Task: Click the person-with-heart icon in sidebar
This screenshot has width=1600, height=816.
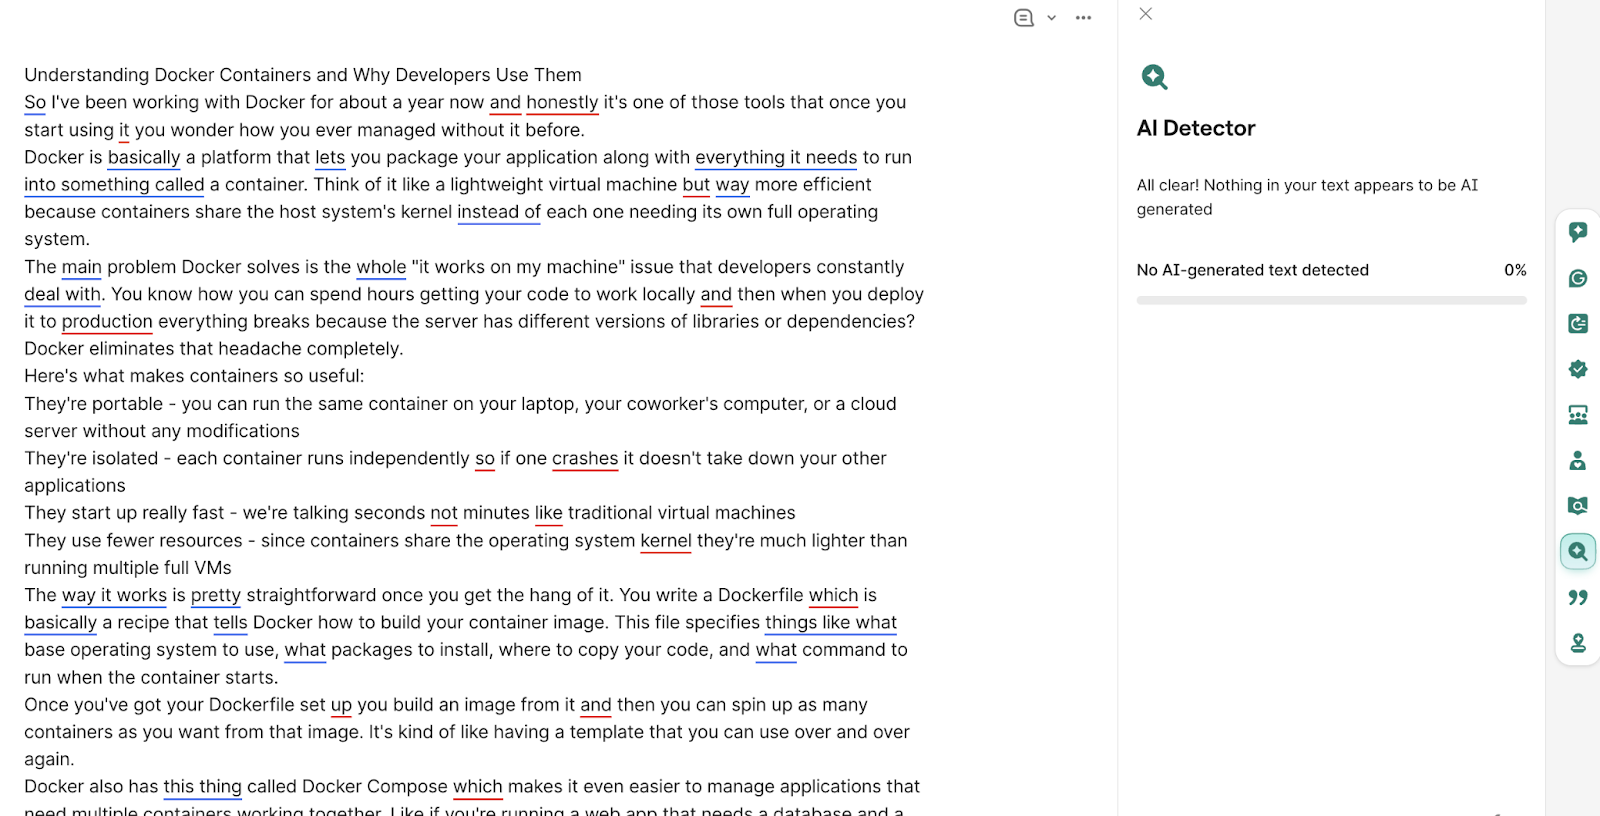Action: tap(1578, 460)
